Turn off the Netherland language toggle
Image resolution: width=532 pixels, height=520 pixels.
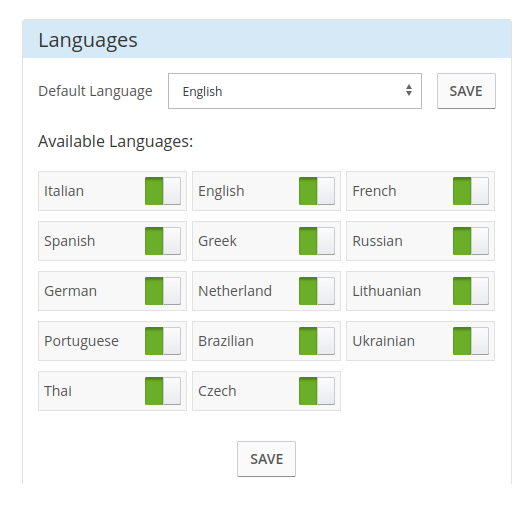pyautogui.click(x=317, y=291)
